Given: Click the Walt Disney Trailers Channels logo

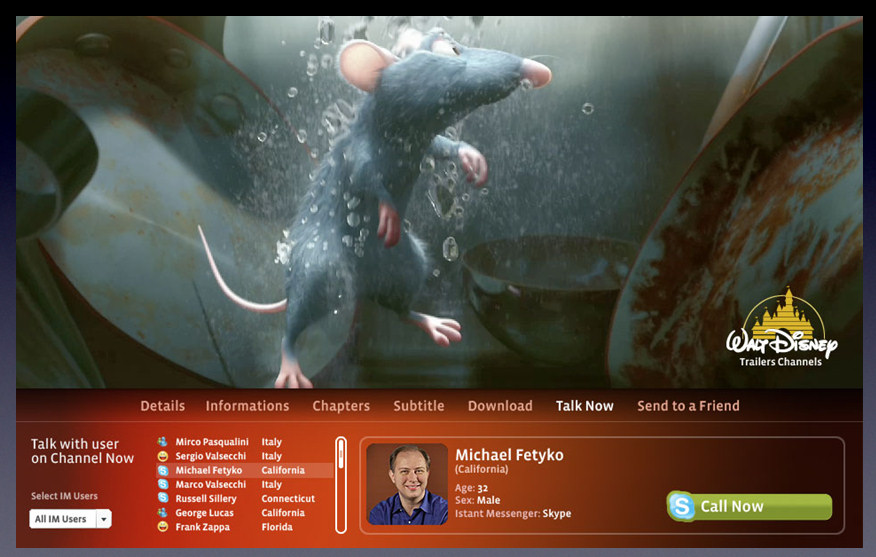Looking at the screenshot, I should pyautogui.click(x=781, y=328).
